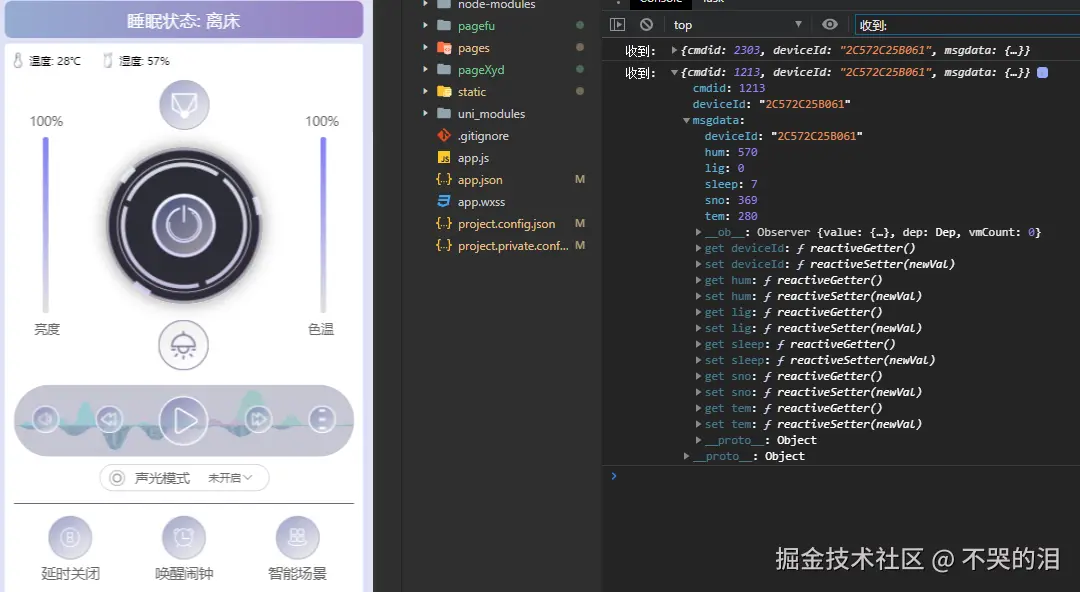Clear the console with the ban icon
The image size is (1080, 592).
click(646, 25)
